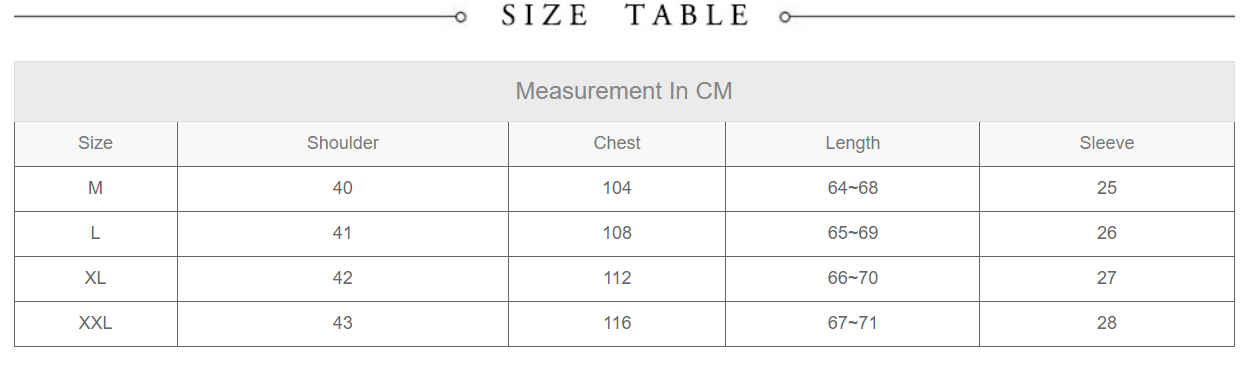Viewport: 1248px width, 385px height.
Task: Select the L size cell
Action: click(x=96, y=234)
